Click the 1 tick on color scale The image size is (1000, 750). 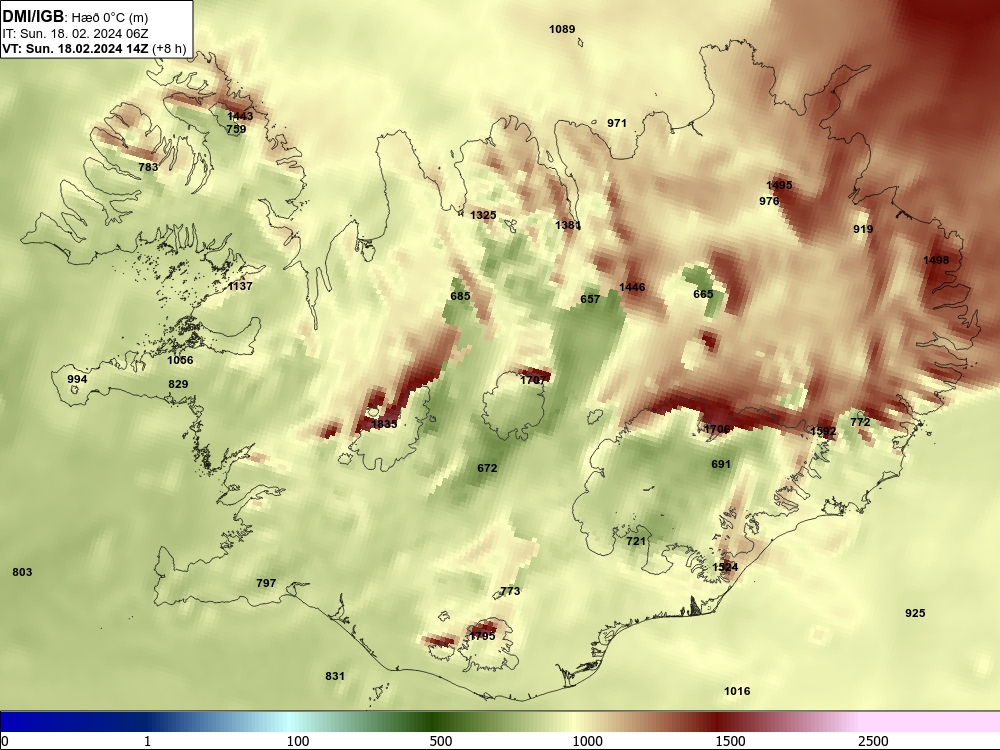coord(147,741)
